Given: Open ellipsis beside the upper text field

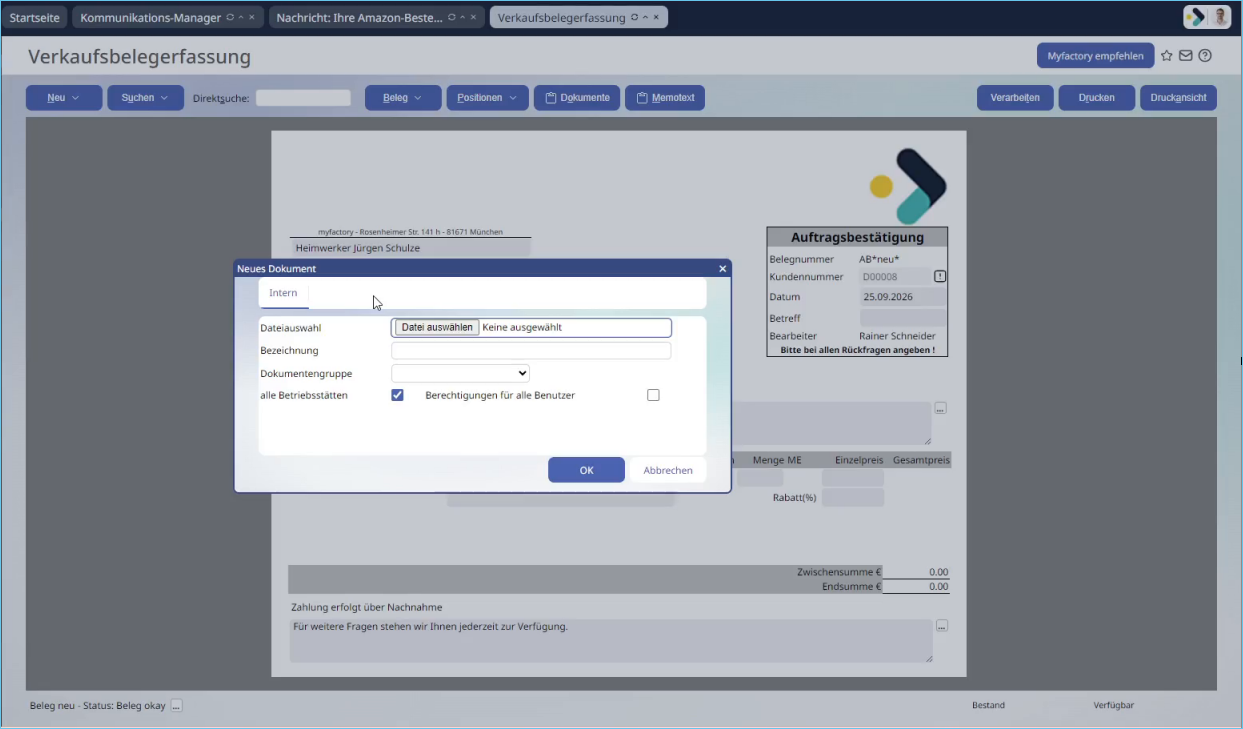Looking at the screenshot, I should (x=940, y=408).
